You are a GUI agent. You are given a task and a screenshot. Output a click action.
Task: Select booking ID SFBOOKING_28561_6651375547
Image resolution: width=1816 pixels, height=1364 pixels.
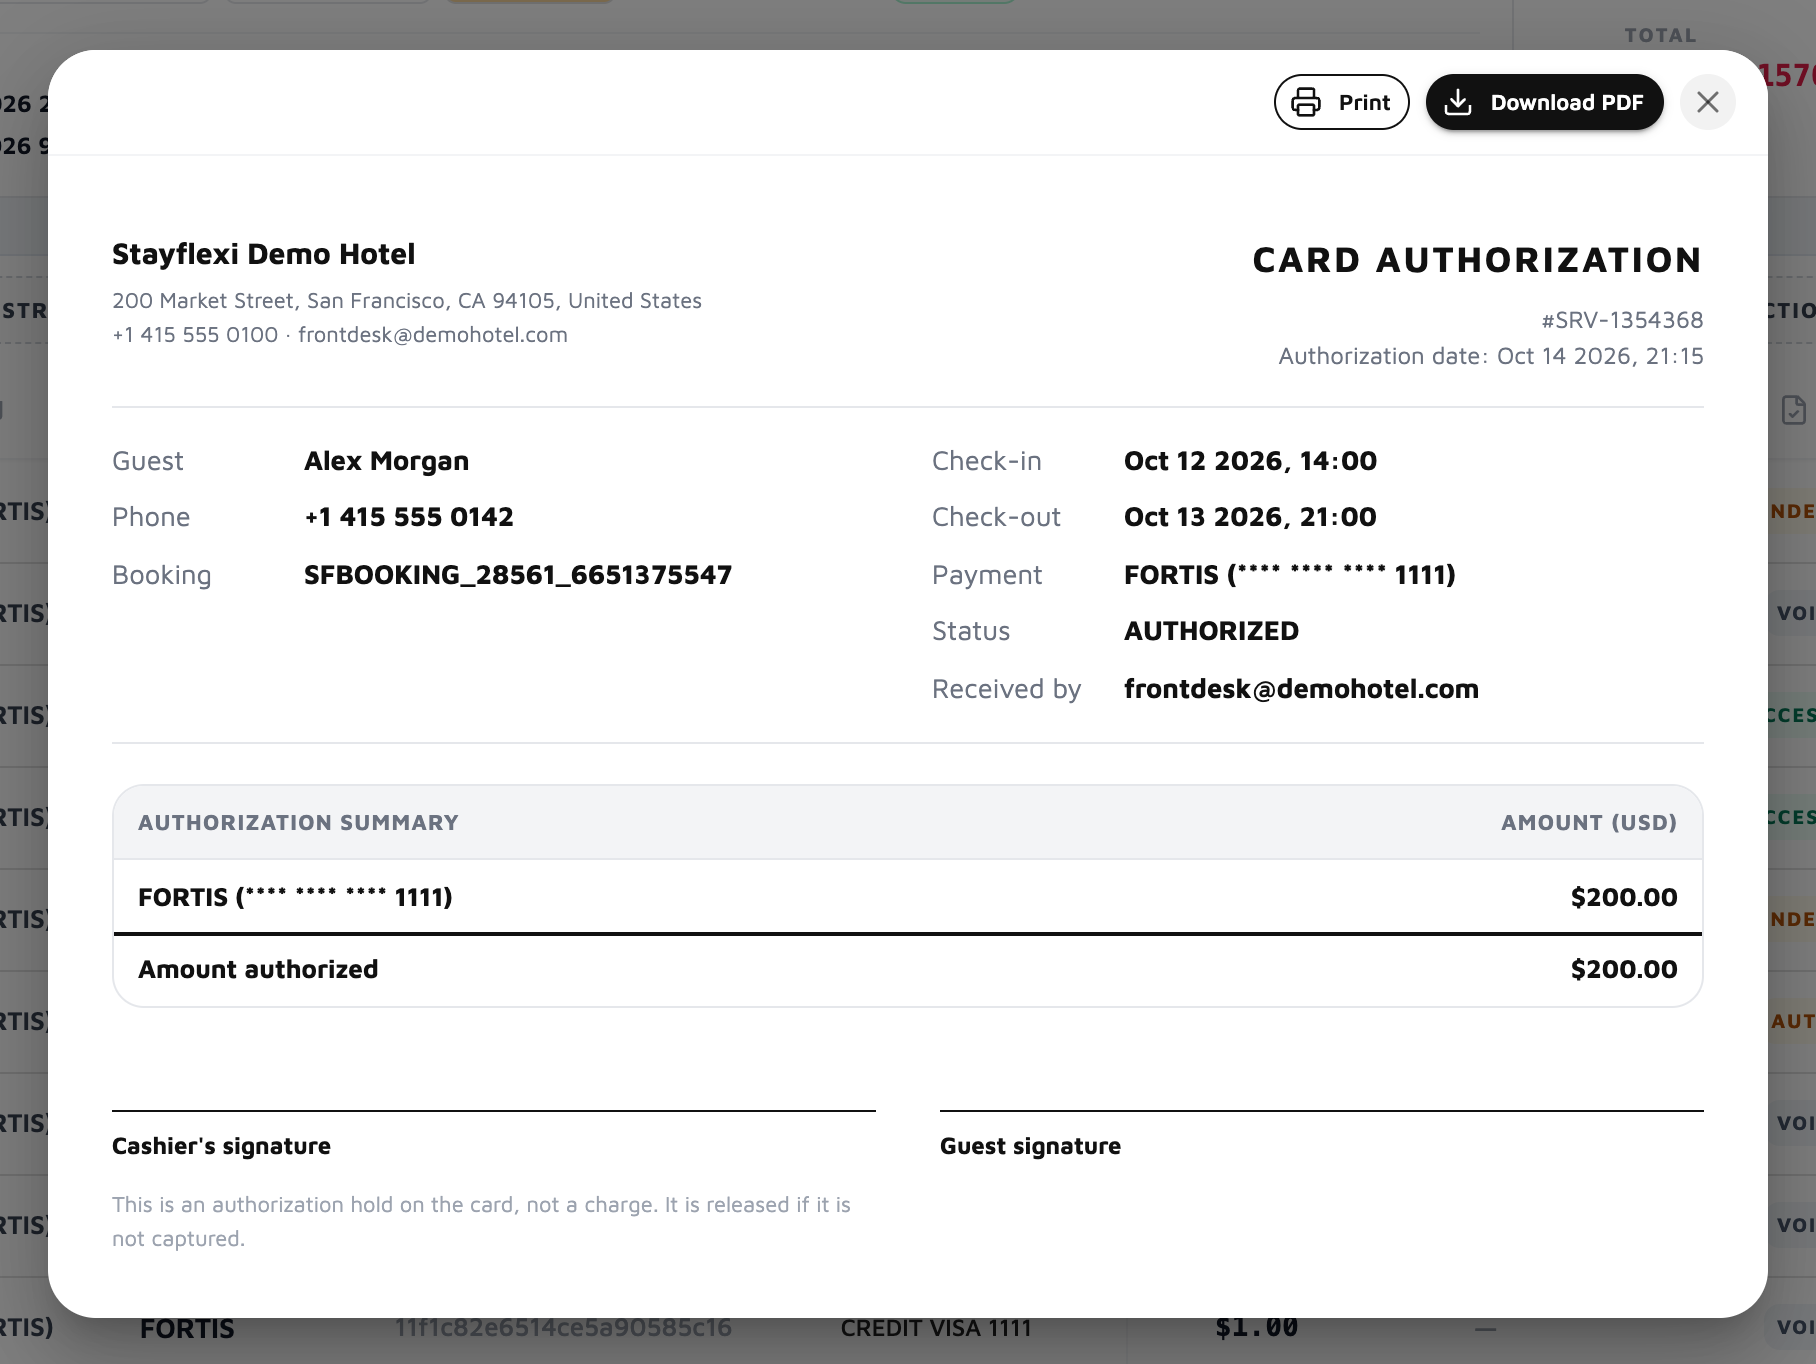pyautogui.click(x=518, y=575)
